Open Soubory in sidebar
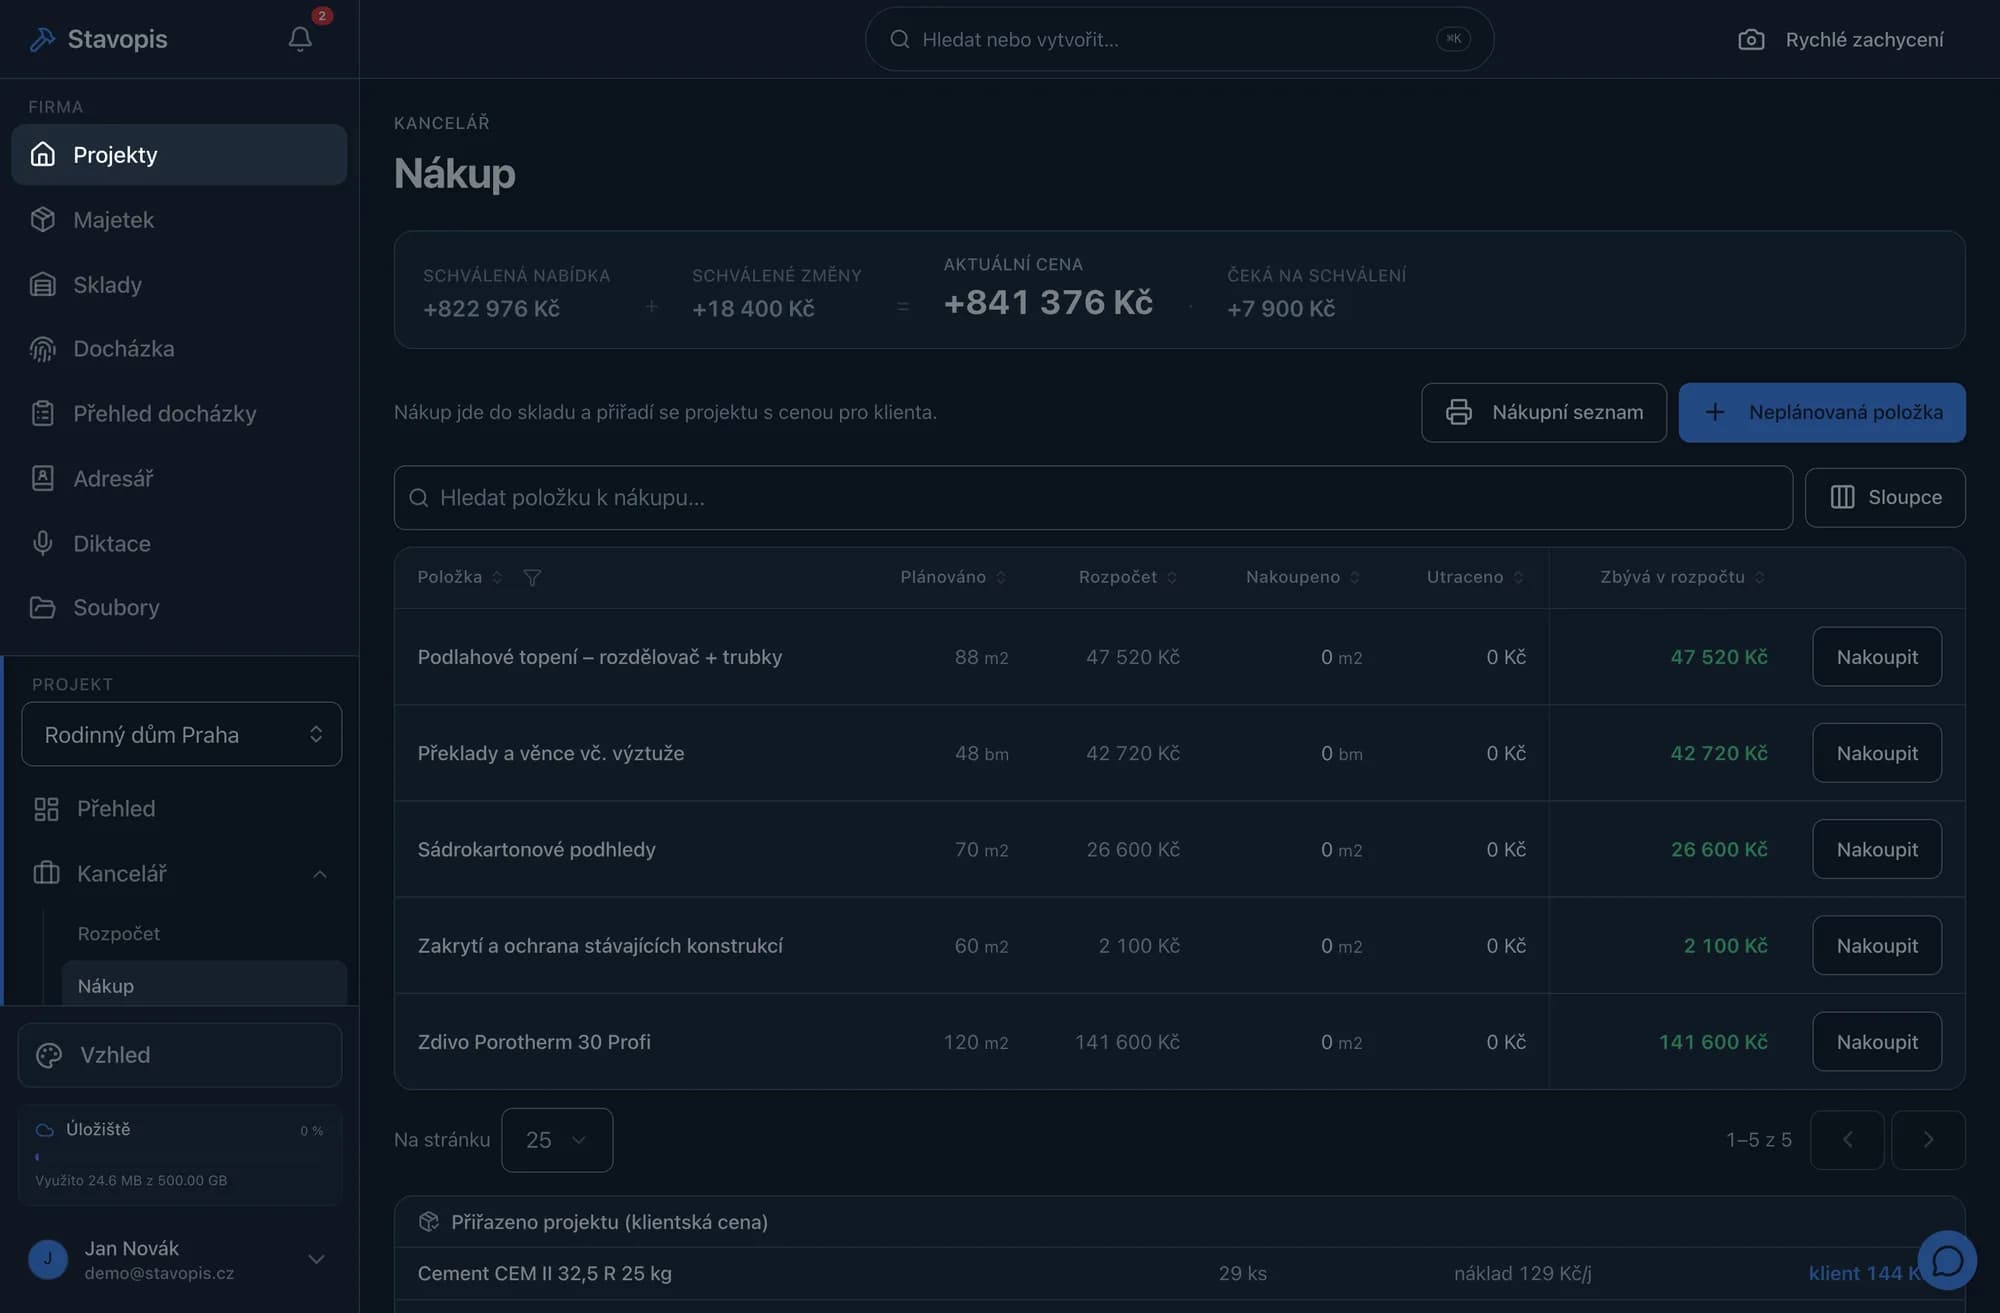 coord(179,608)
